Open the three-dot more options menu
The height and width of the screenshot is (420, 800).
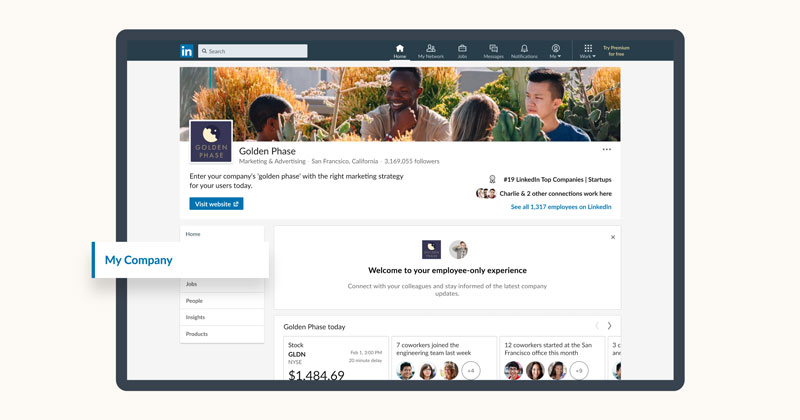click(x=607, y=150)
